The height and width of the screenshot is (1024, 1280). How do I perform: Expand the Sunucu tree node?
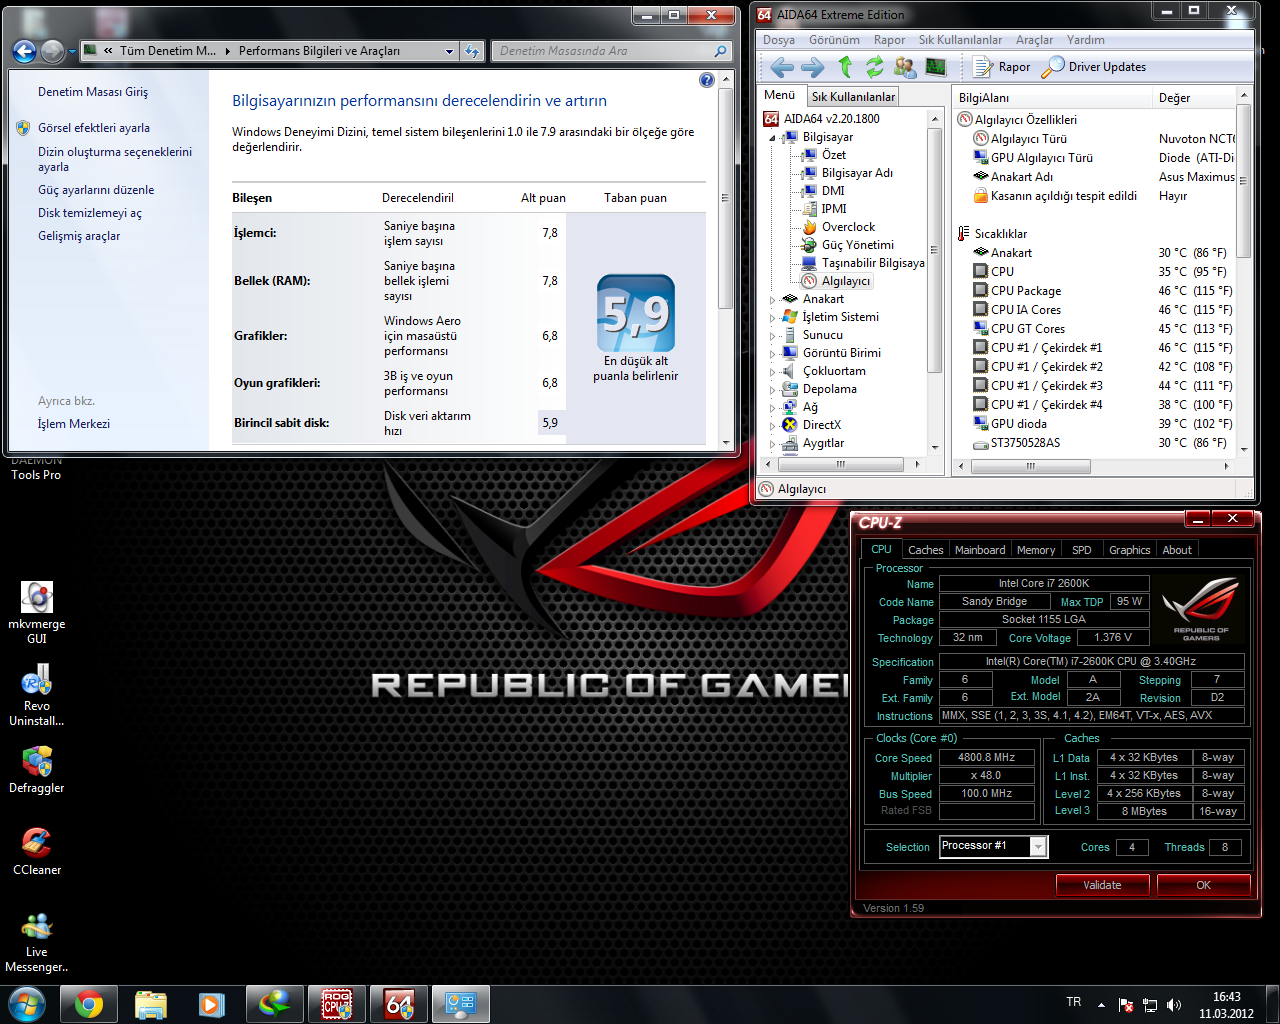[772, 336]
